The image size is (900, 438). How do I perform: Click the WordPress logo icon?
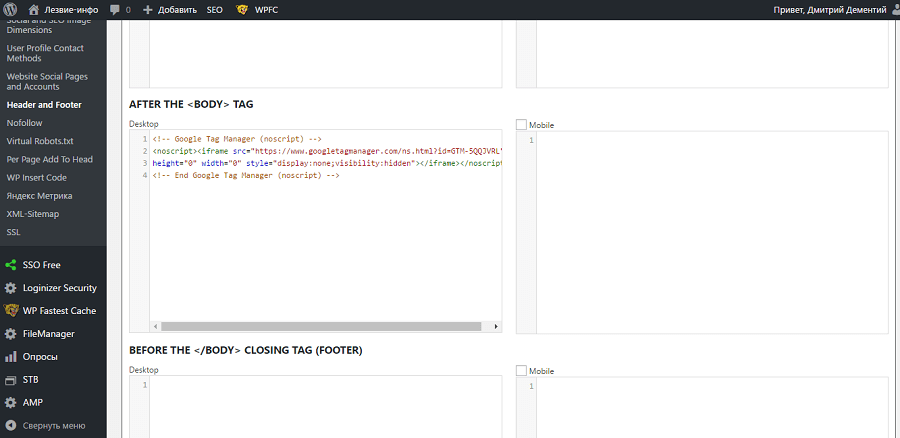click(x=10, y=9)
